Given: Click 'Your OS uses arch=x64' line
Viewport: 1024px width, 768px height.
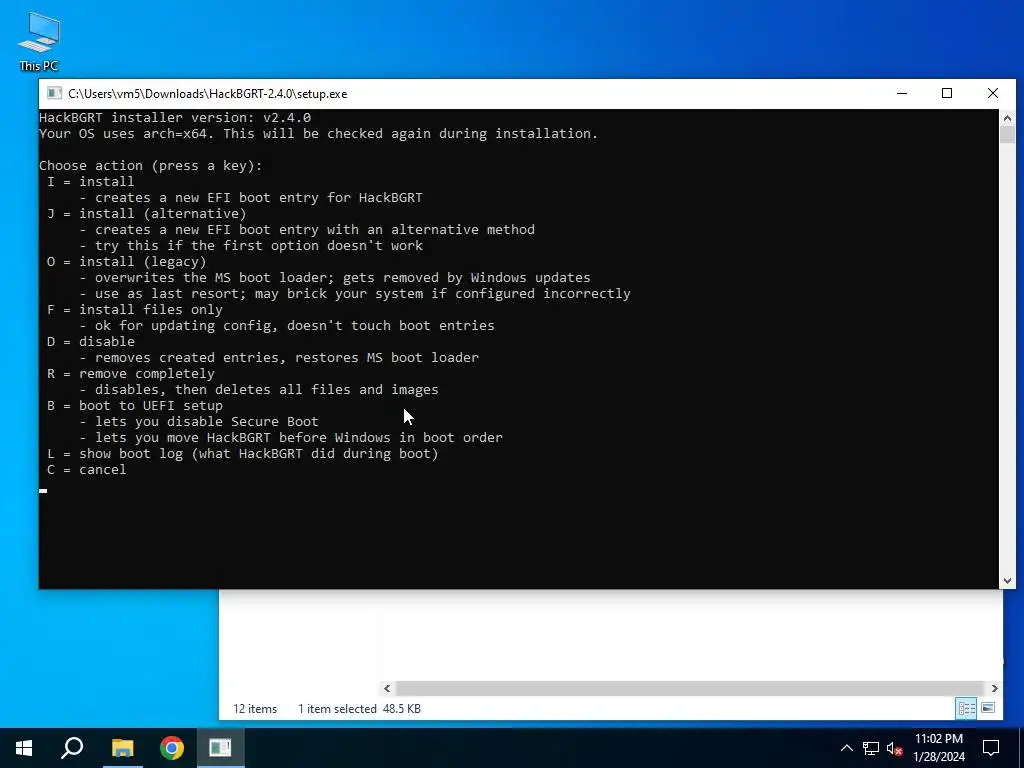Looking at the screenshot, I should [318, 133].
